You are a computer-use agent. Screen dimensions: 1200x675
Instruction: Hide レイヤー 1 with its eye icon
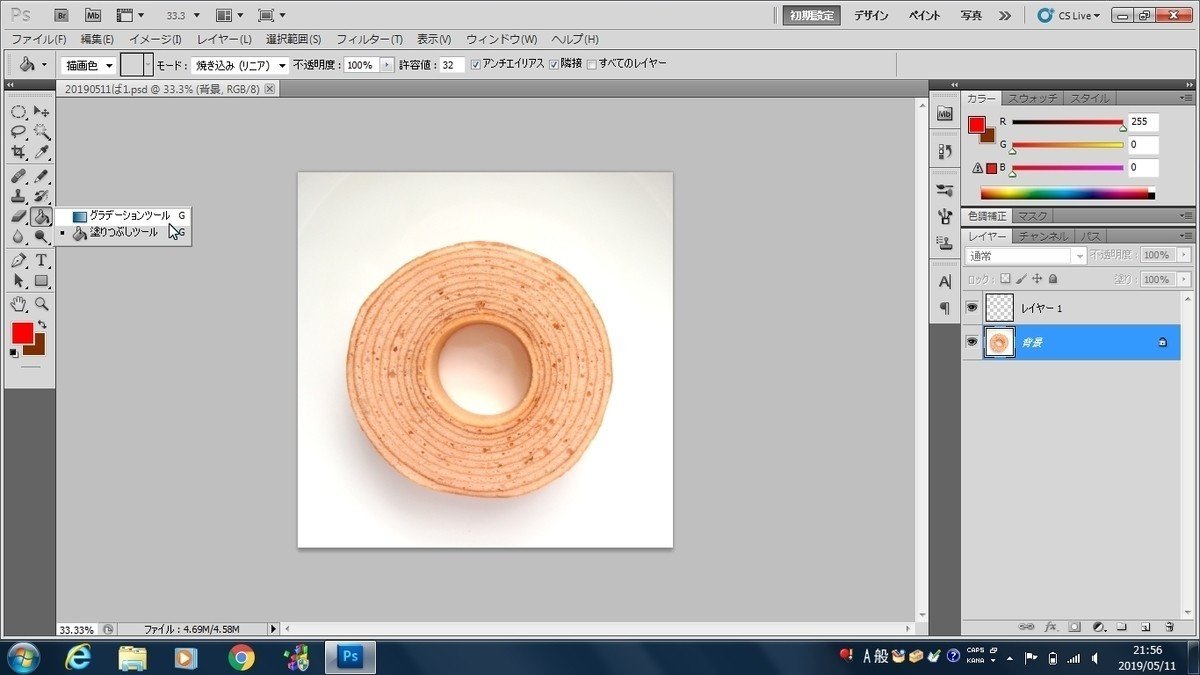(x=971, y=308)
